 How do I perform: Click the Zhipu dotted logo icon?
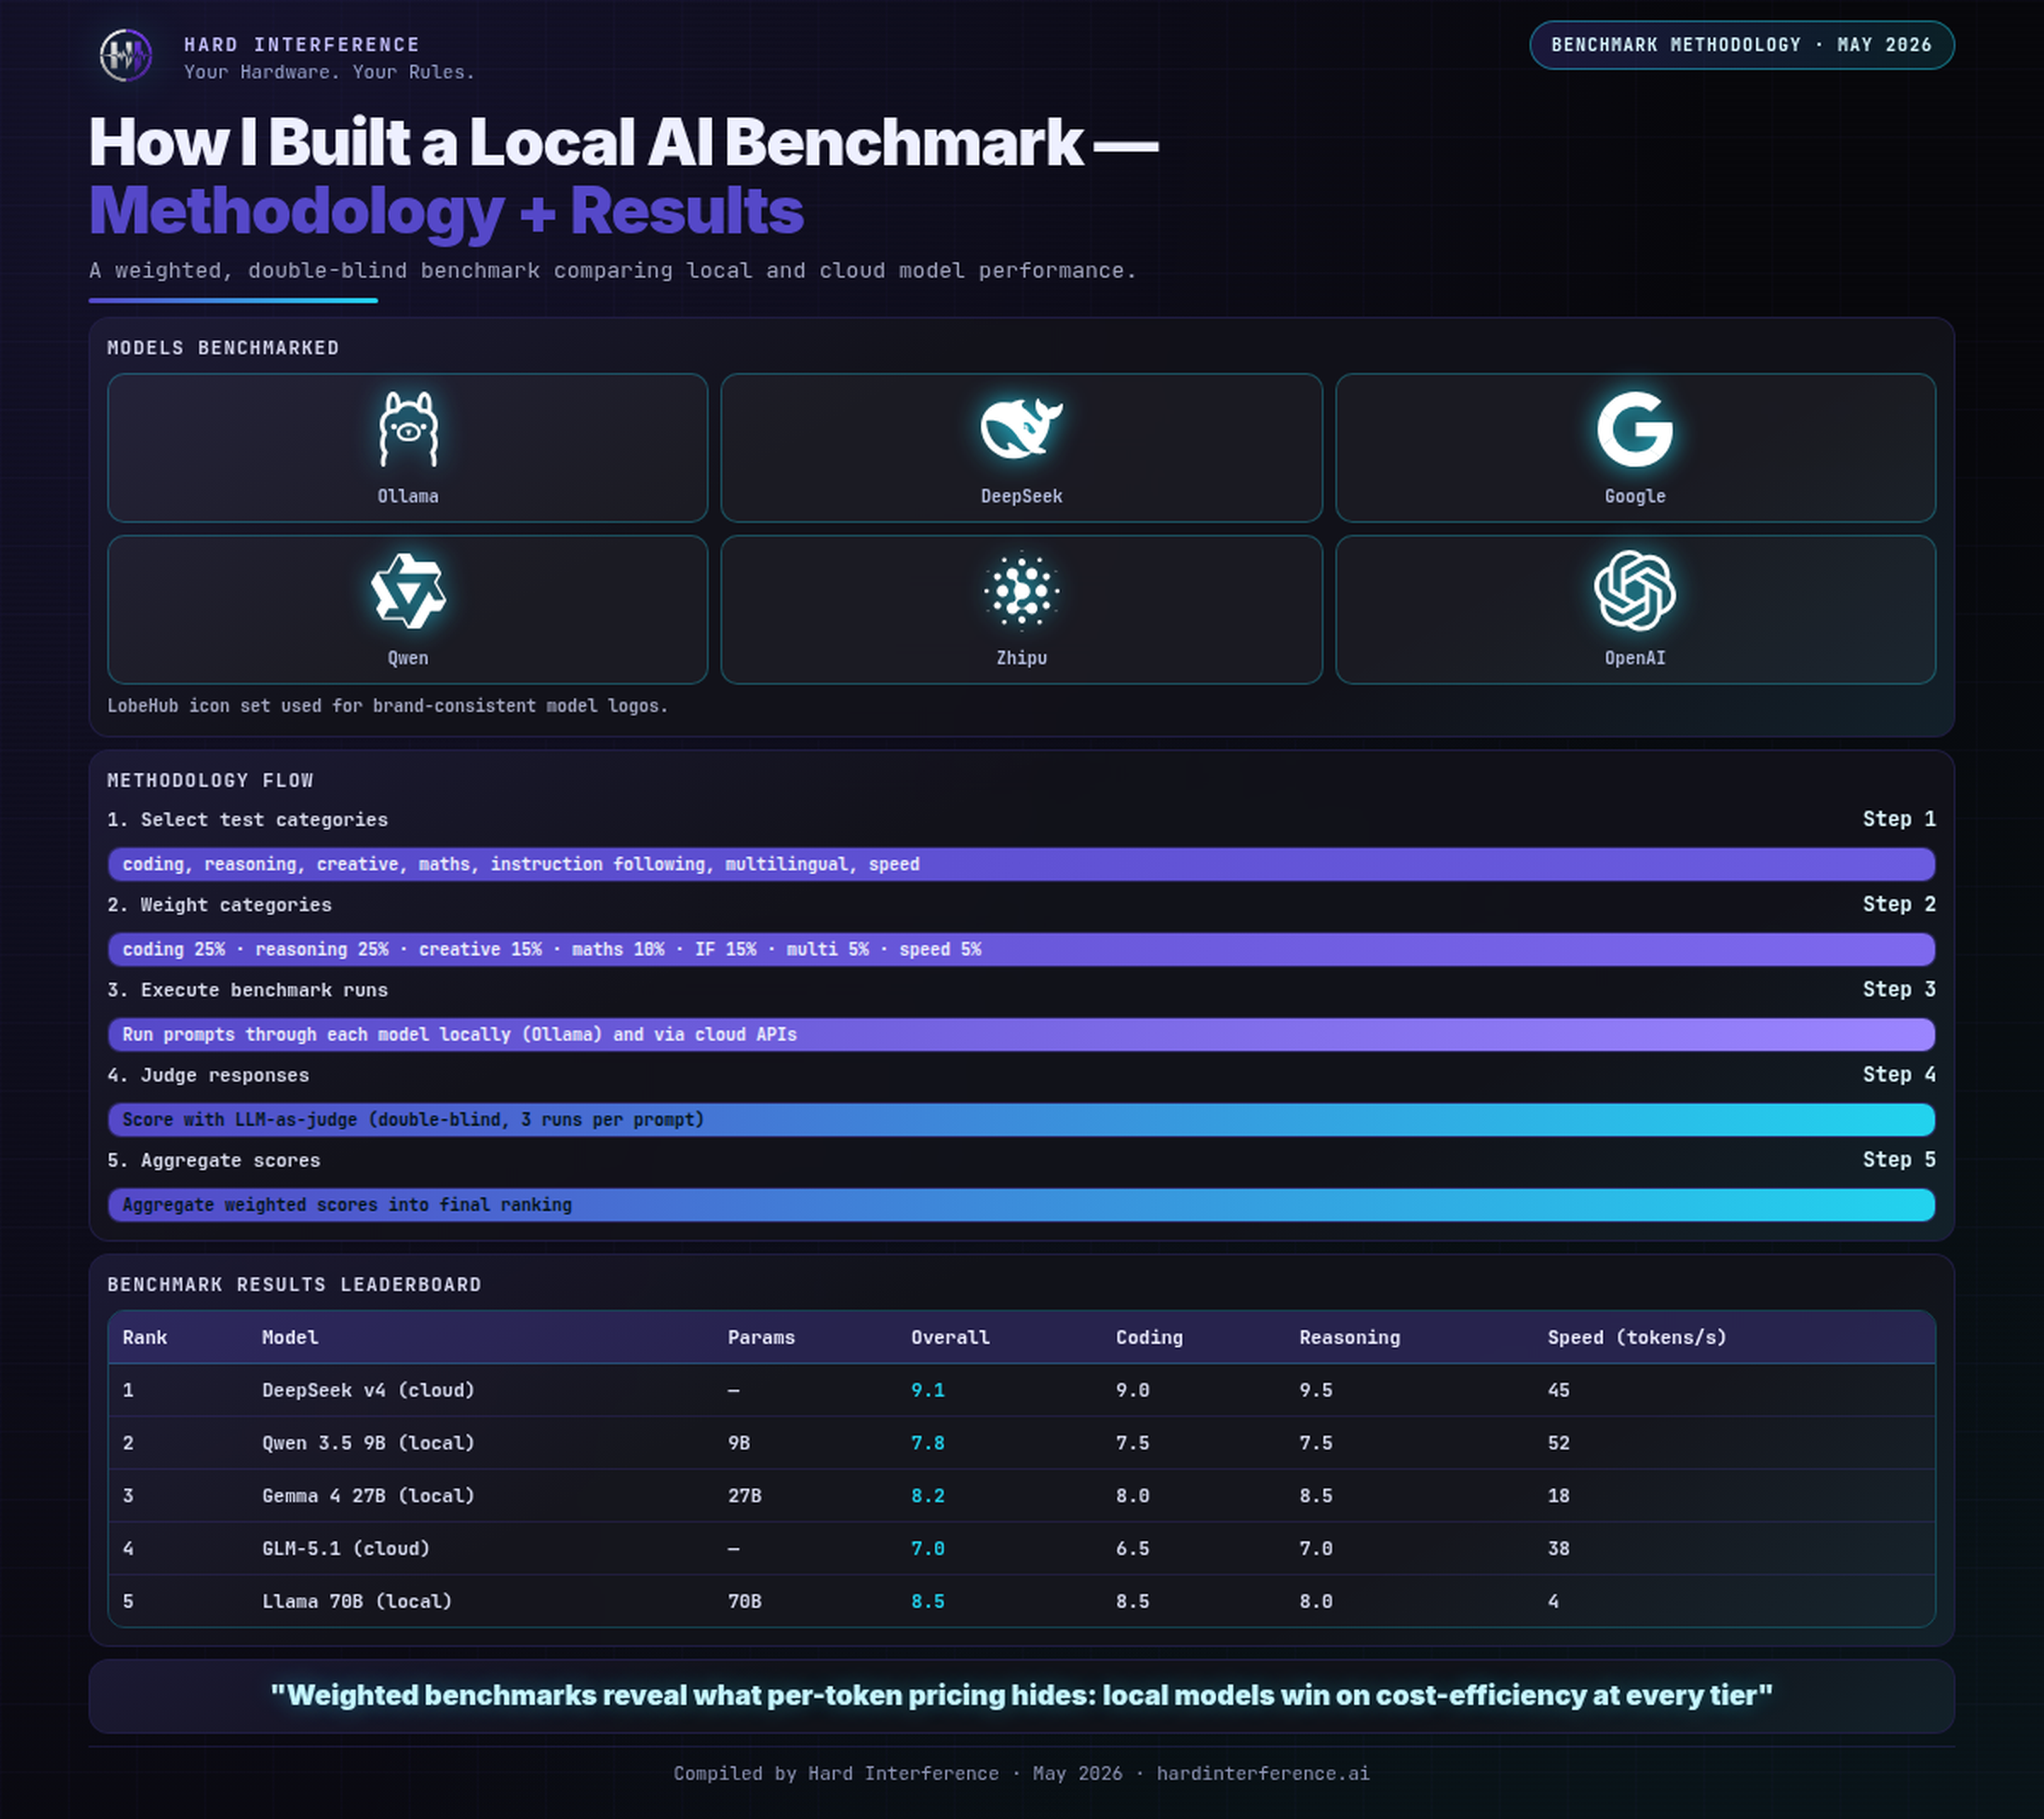point(1021,591)
